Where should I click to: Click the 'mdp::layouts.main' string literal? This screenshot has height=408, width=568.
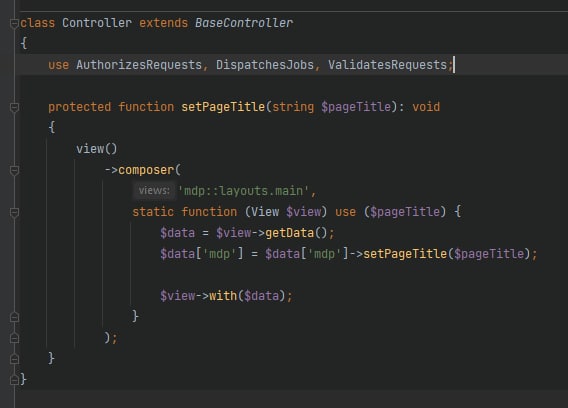coord(243,191)
